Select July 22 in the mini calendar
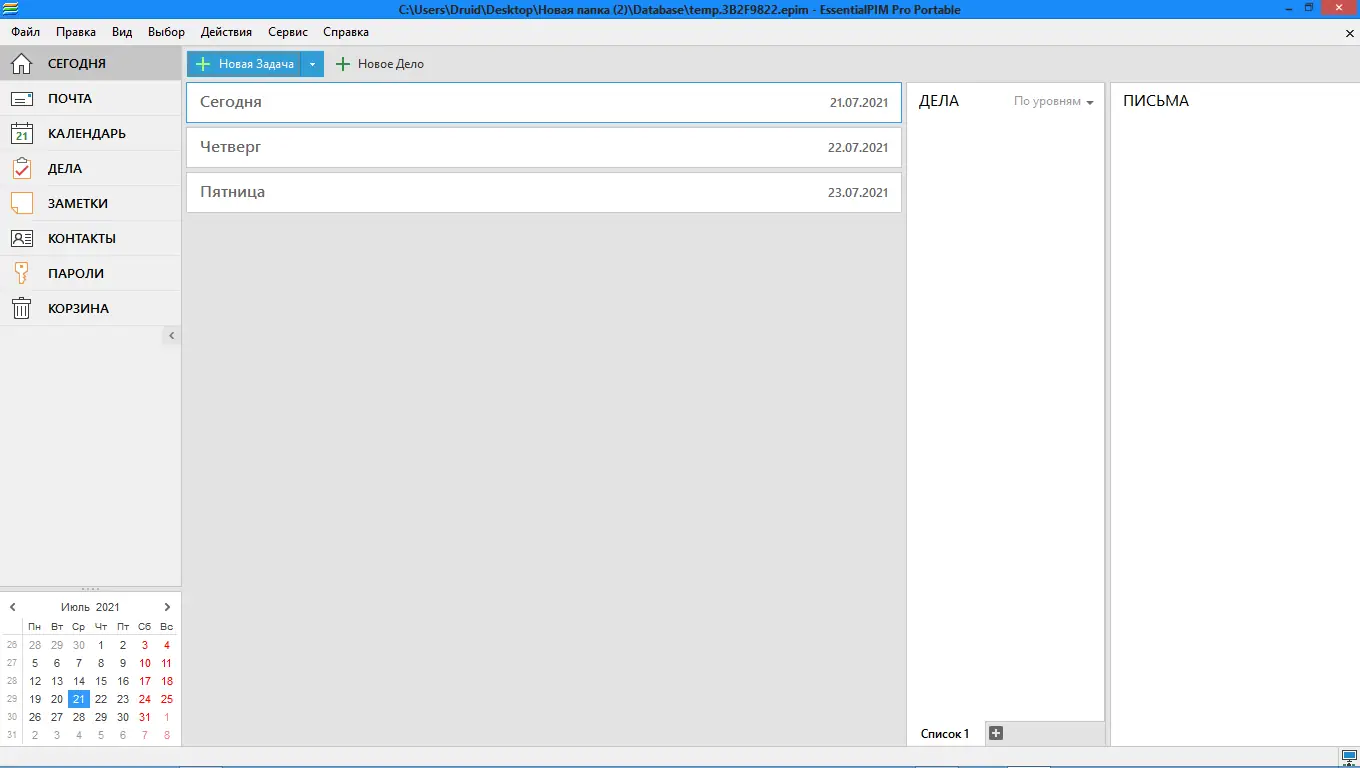 point(101,699)
